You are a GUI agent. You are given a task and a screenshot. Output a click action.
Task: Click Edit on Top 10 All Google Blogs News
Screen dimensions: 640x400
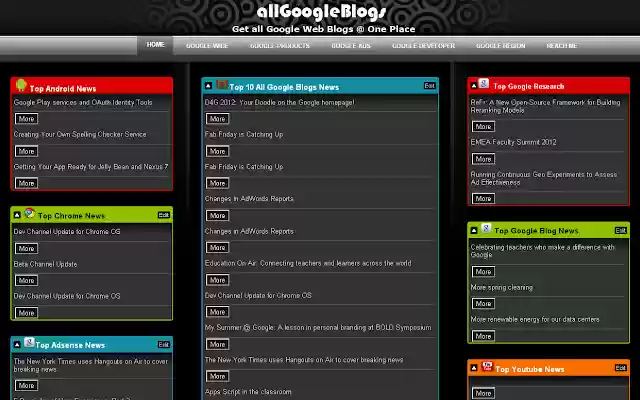(x=429, y=86)
